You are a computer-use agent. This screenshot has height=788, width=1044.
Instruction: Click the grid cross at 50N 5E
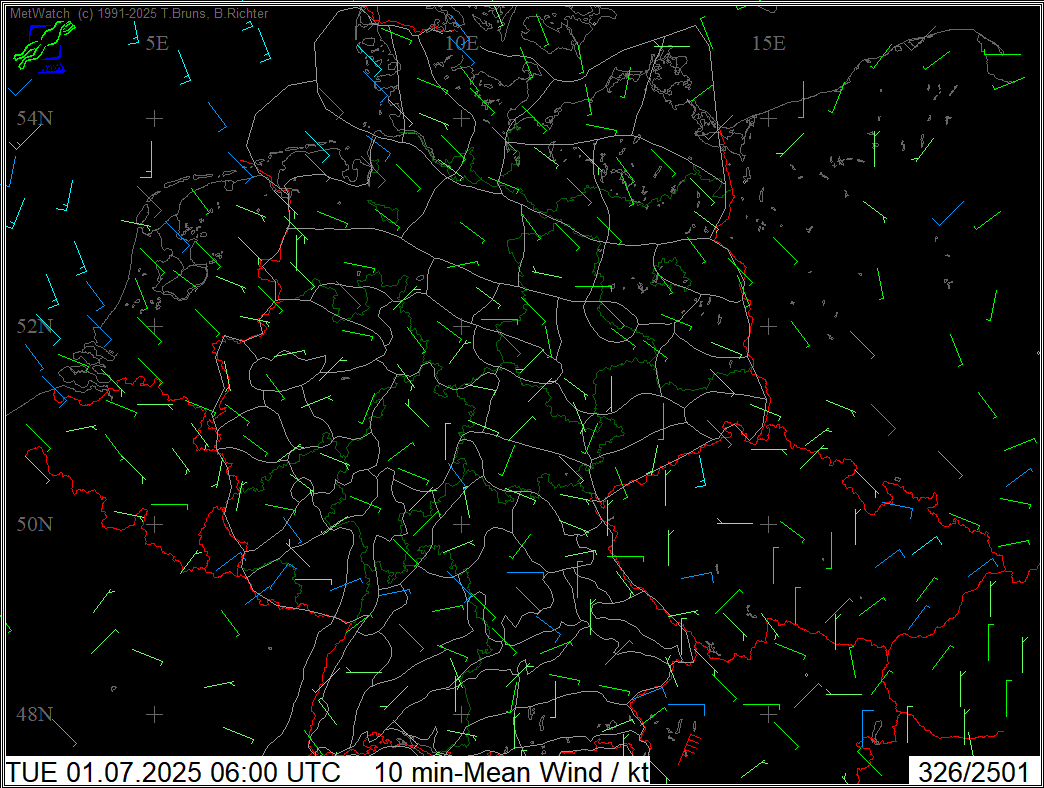coord(154,524)
